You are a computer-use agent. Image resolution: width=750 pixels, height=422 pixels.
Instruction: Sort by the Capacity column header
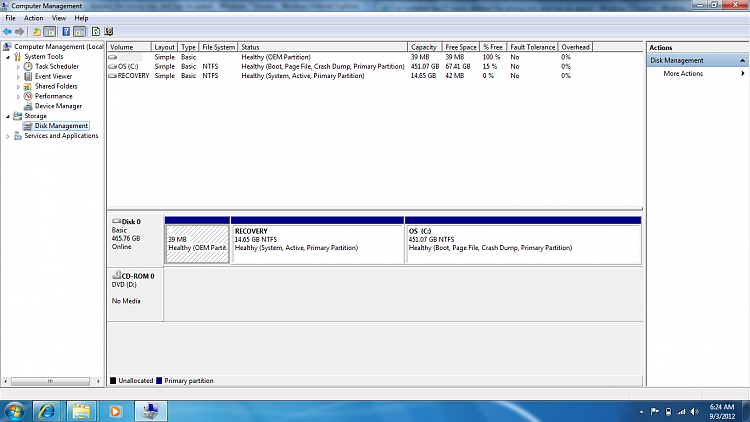click(425, 47)
